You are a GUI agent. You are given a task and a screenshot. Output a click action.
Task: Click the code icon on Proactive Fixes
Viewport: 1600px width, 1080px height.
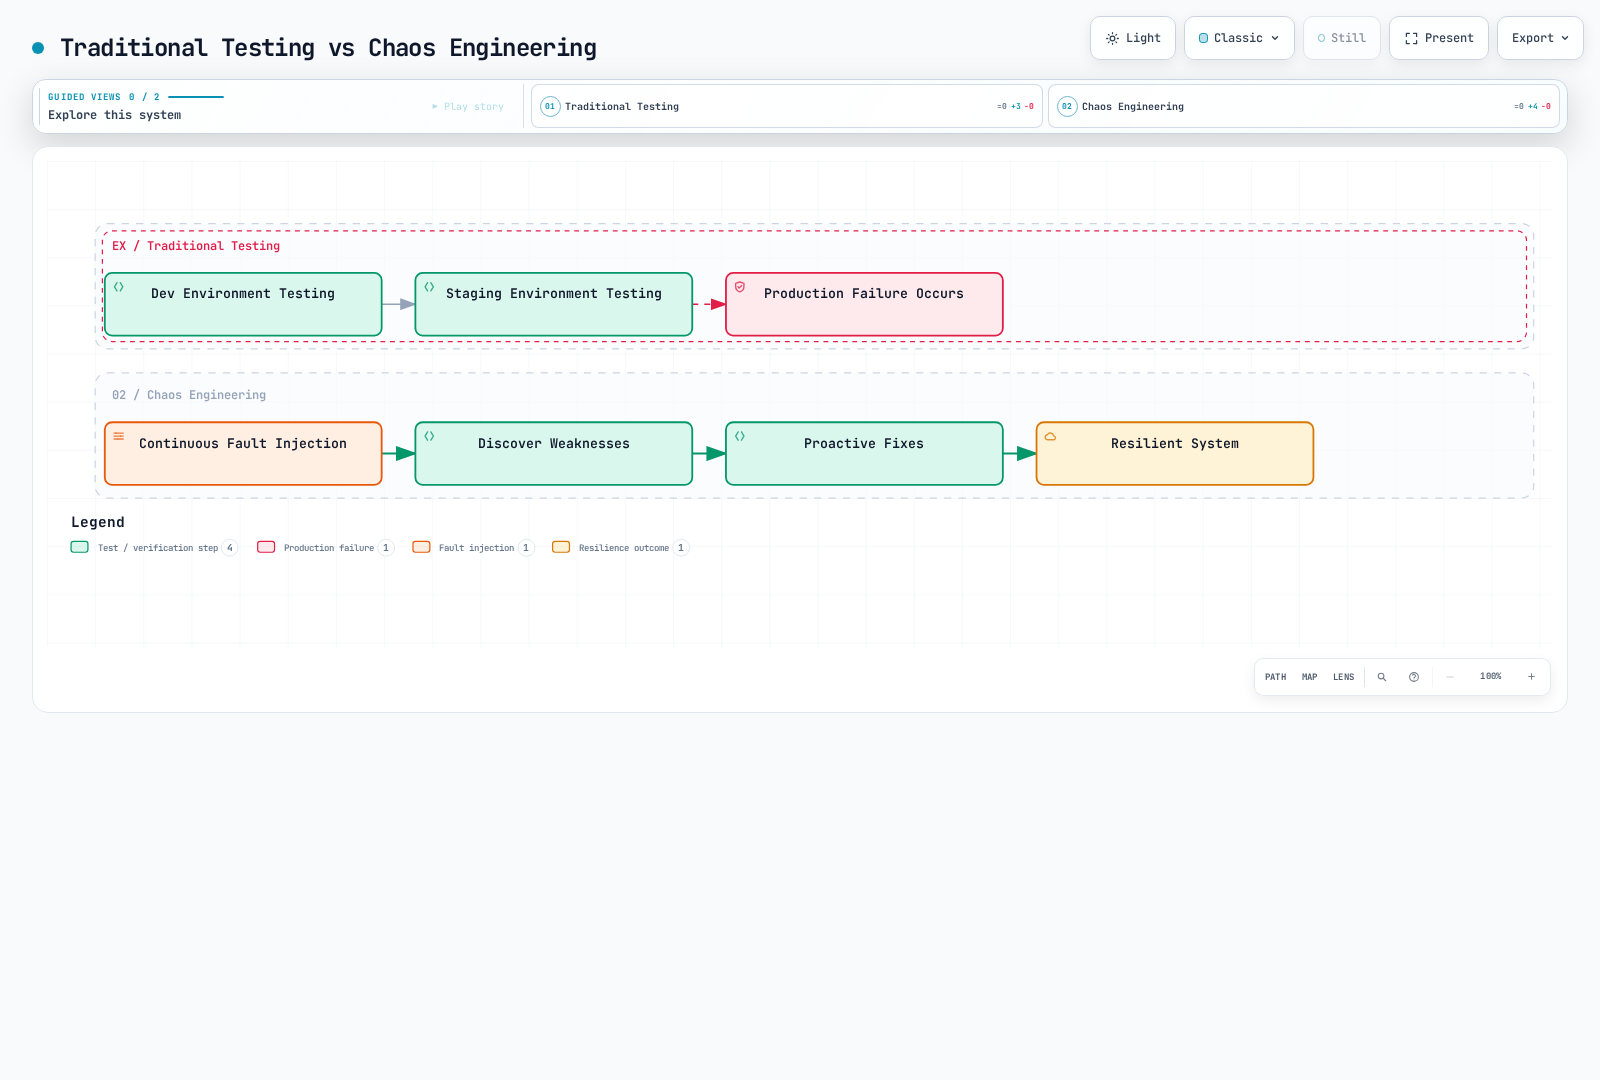[740, 436]
